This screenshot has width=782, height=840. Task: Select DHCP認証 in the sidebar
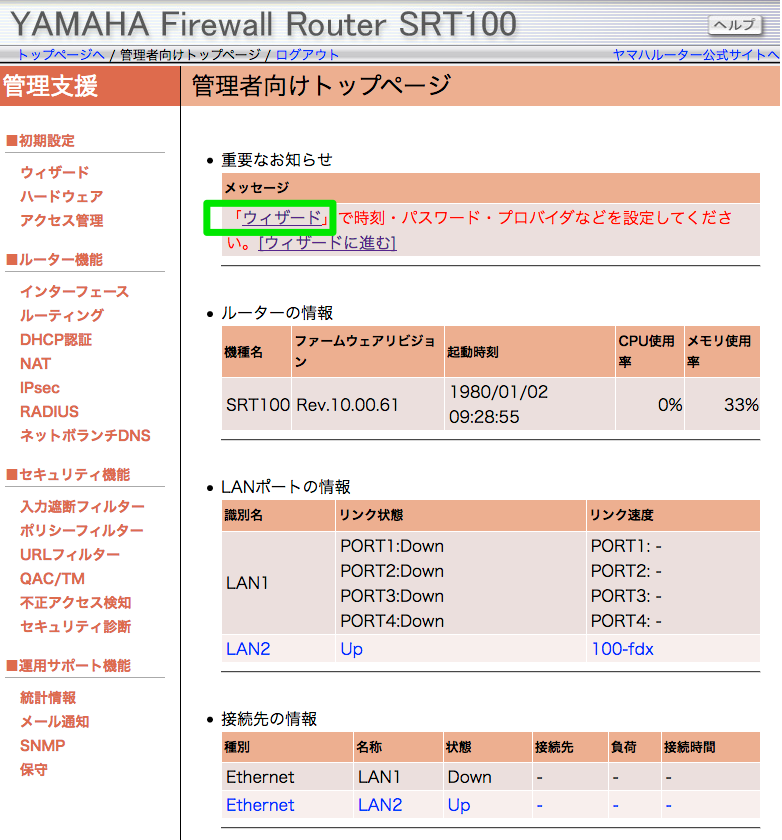point(56,340)
